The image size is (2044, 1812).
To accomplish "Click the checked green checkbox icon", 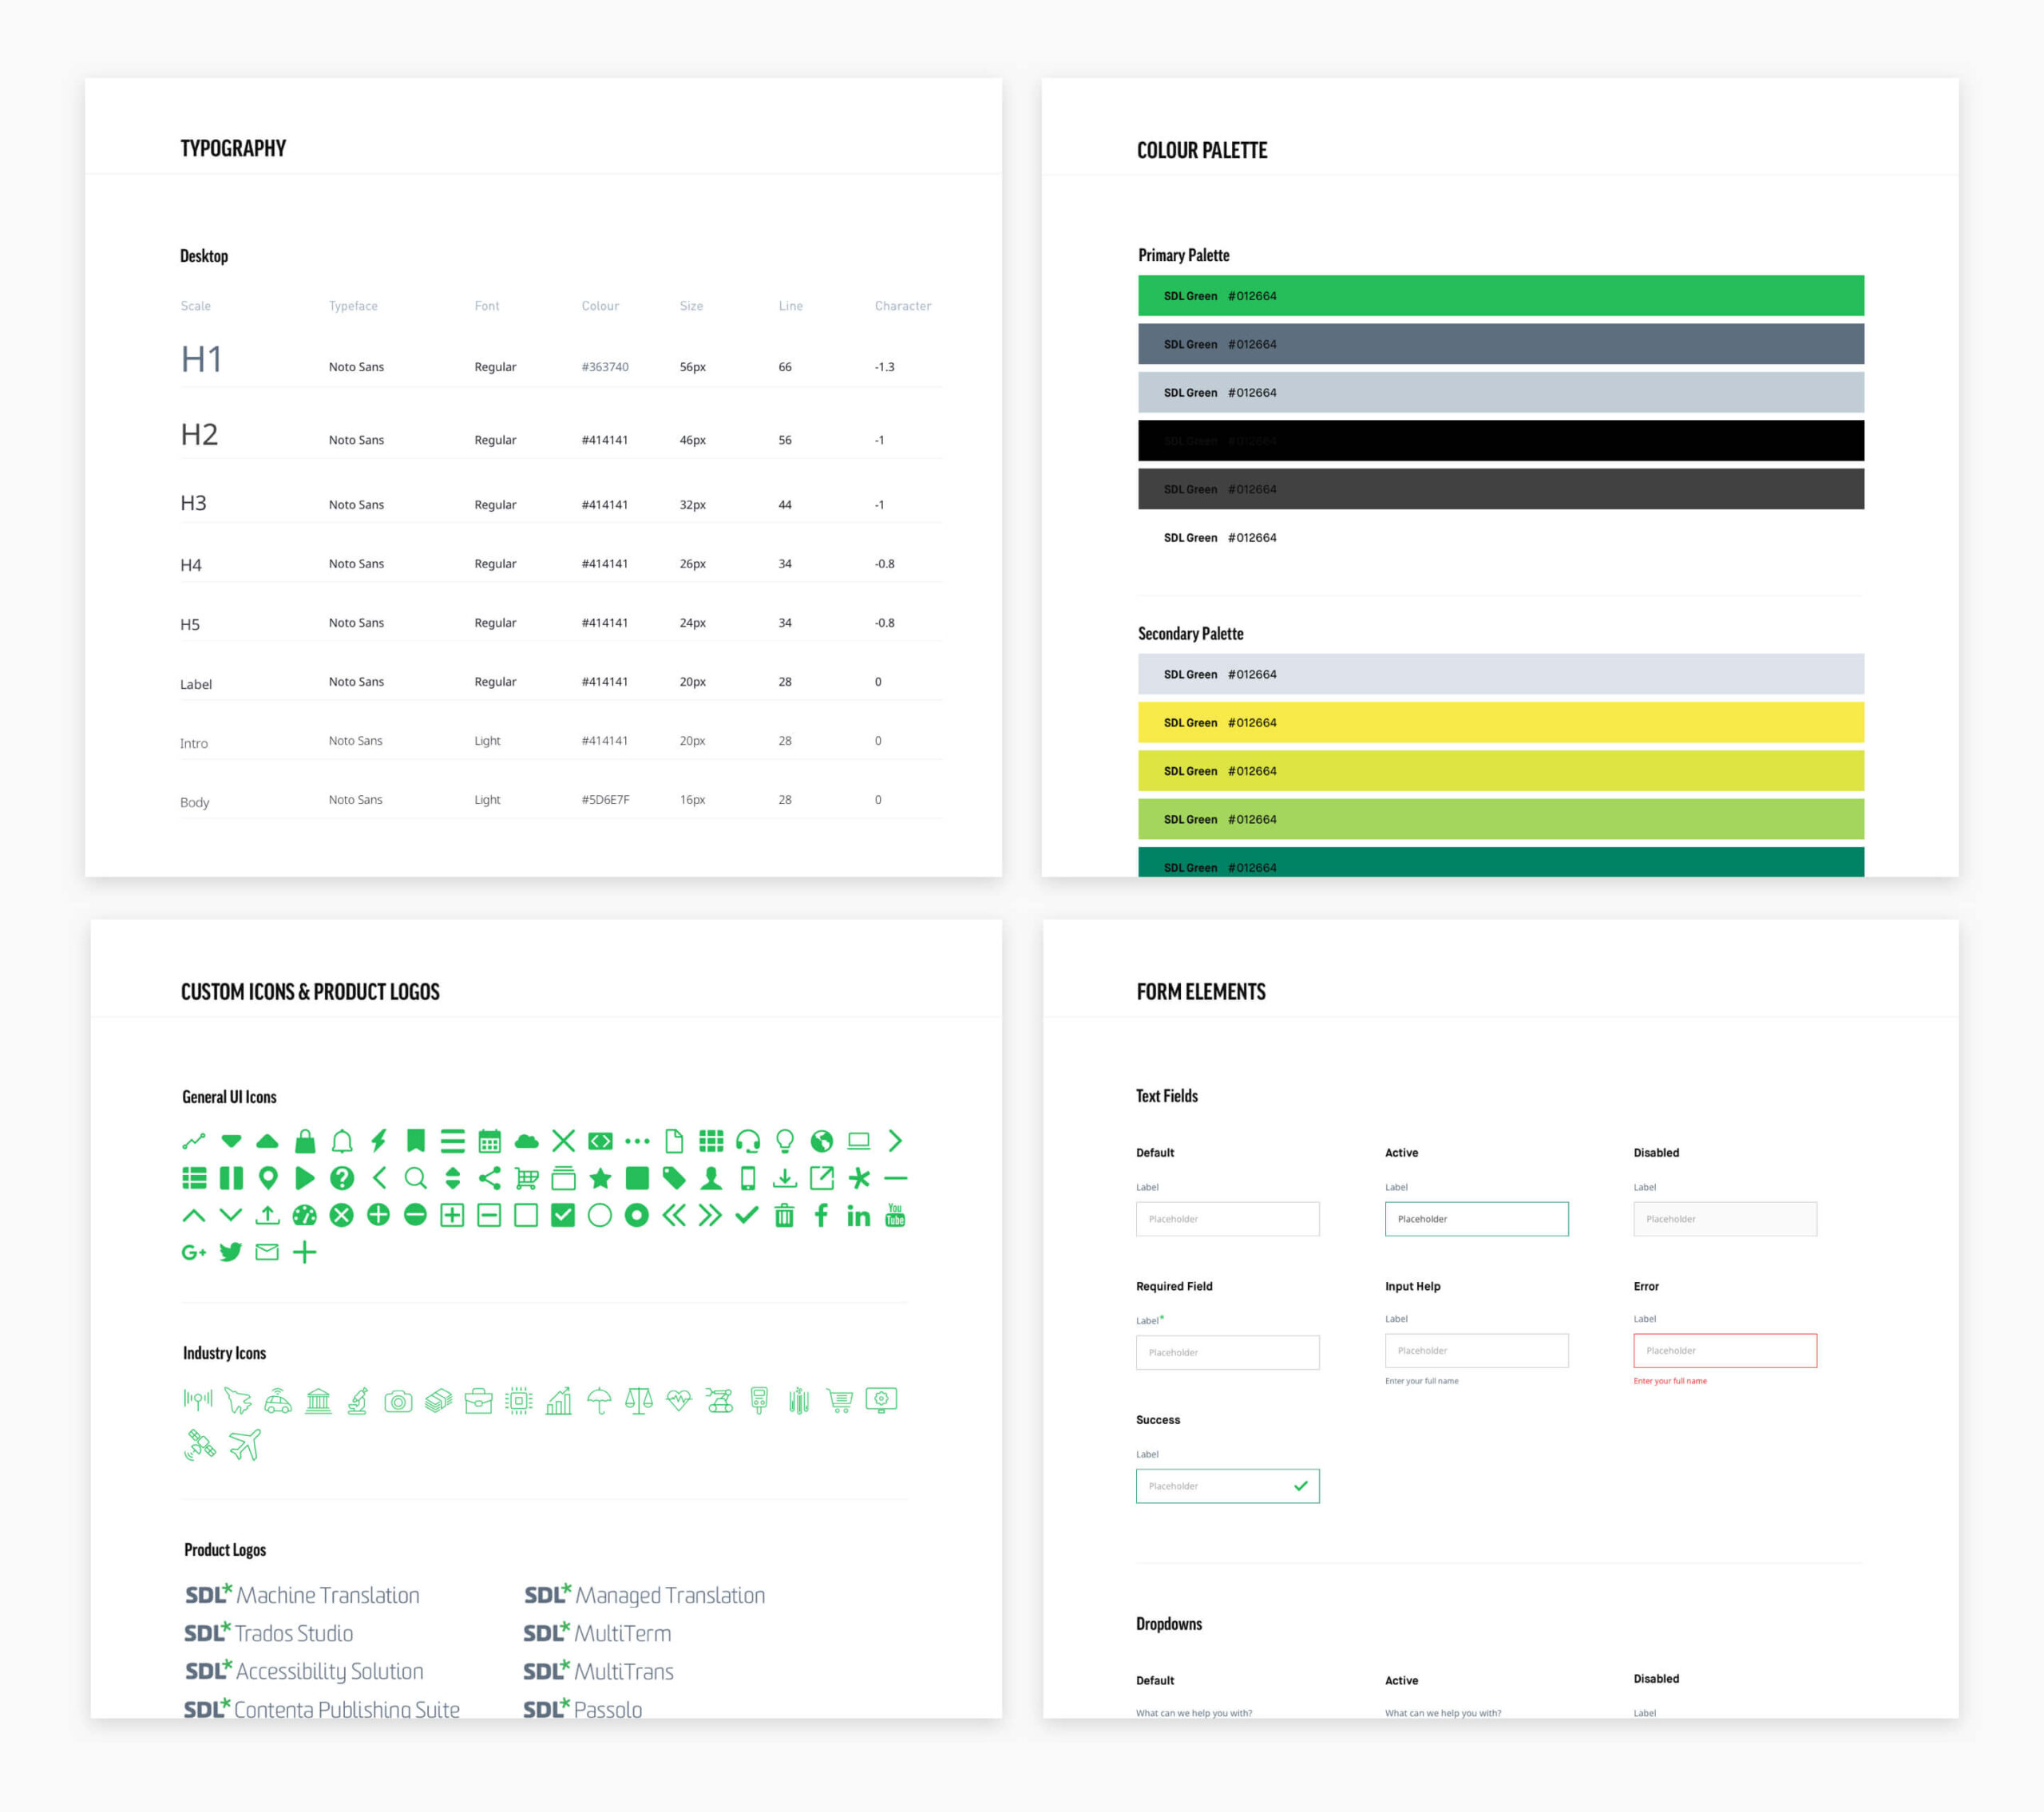I will pos(563,1215).
